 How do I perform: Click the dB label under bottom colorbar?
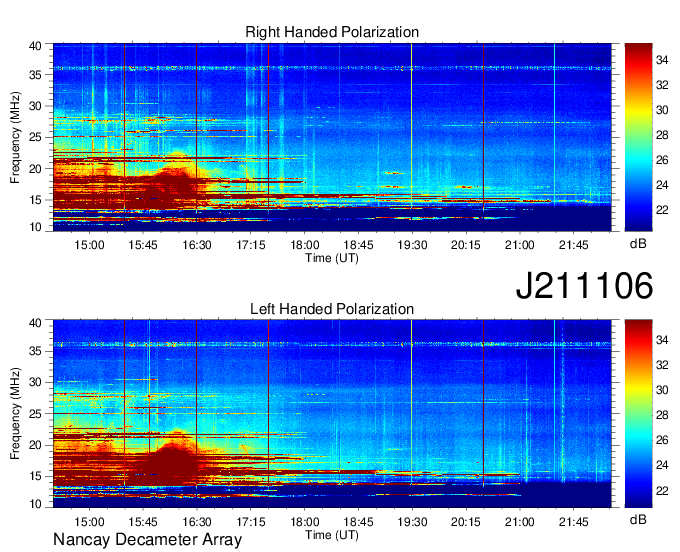click(x=638, y=519)
